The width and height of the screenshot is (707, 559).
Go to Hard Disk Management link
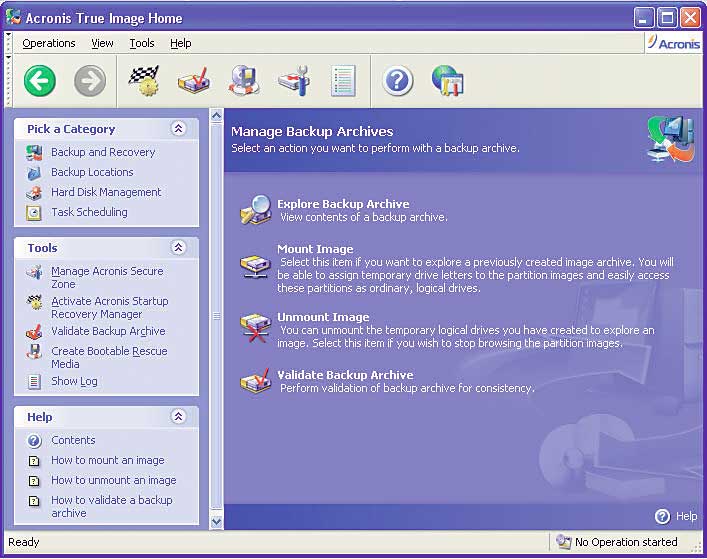click(x=106, y=192)
